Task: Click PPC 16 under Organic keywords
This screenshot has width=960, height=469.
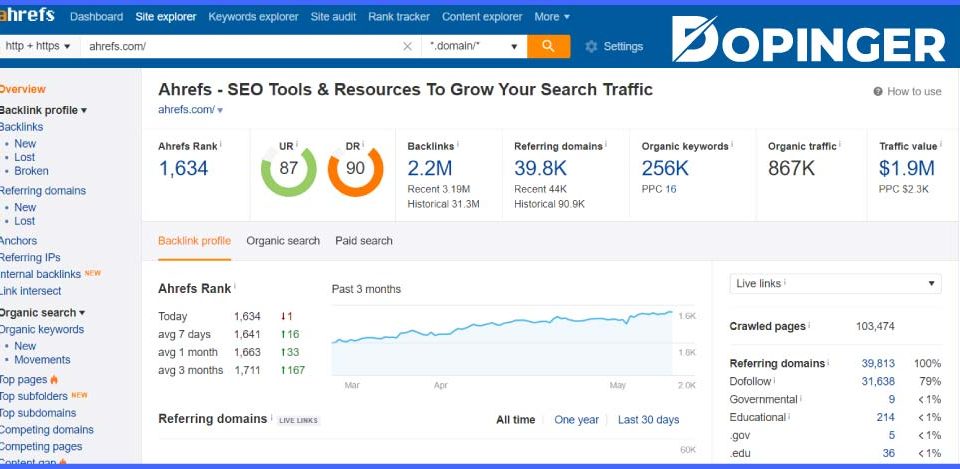Action: coord(659,189)
